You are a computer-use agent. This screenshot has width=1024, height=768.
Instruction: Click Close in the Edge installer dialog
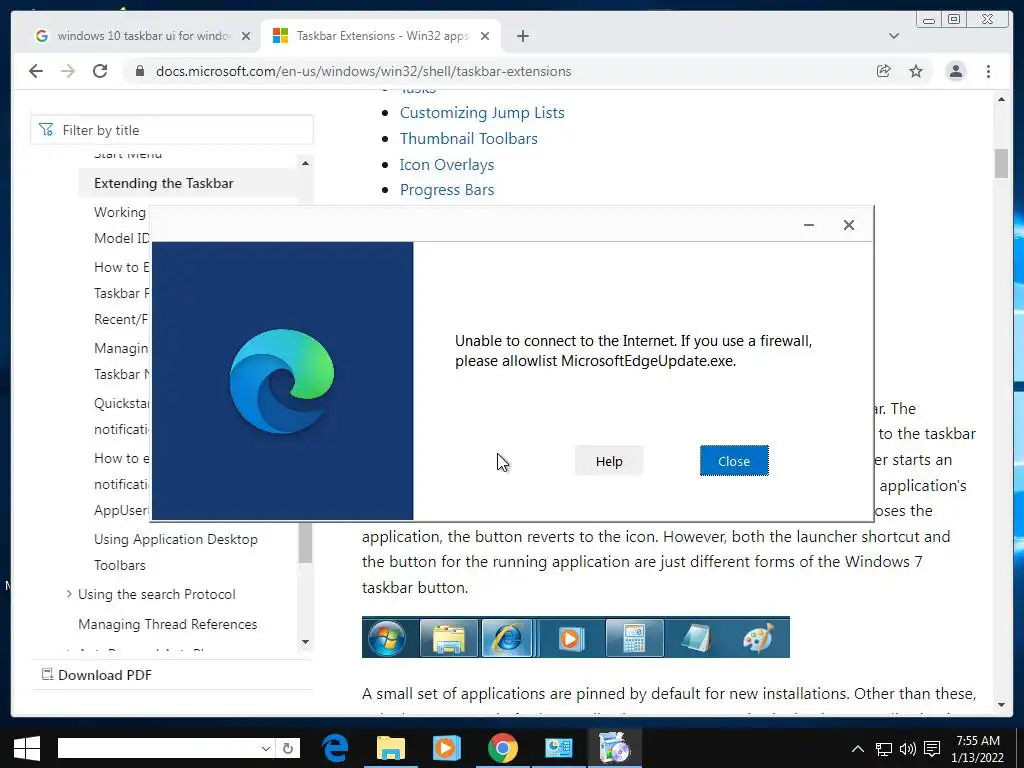pyautogui.click(x=734, y=461)
